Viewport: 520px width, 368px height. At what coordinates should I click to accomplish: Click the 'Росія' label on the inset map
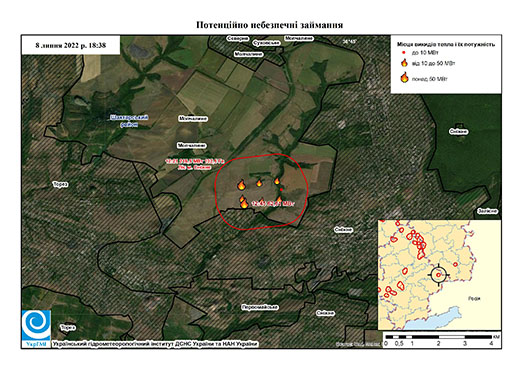pos(474,299)
